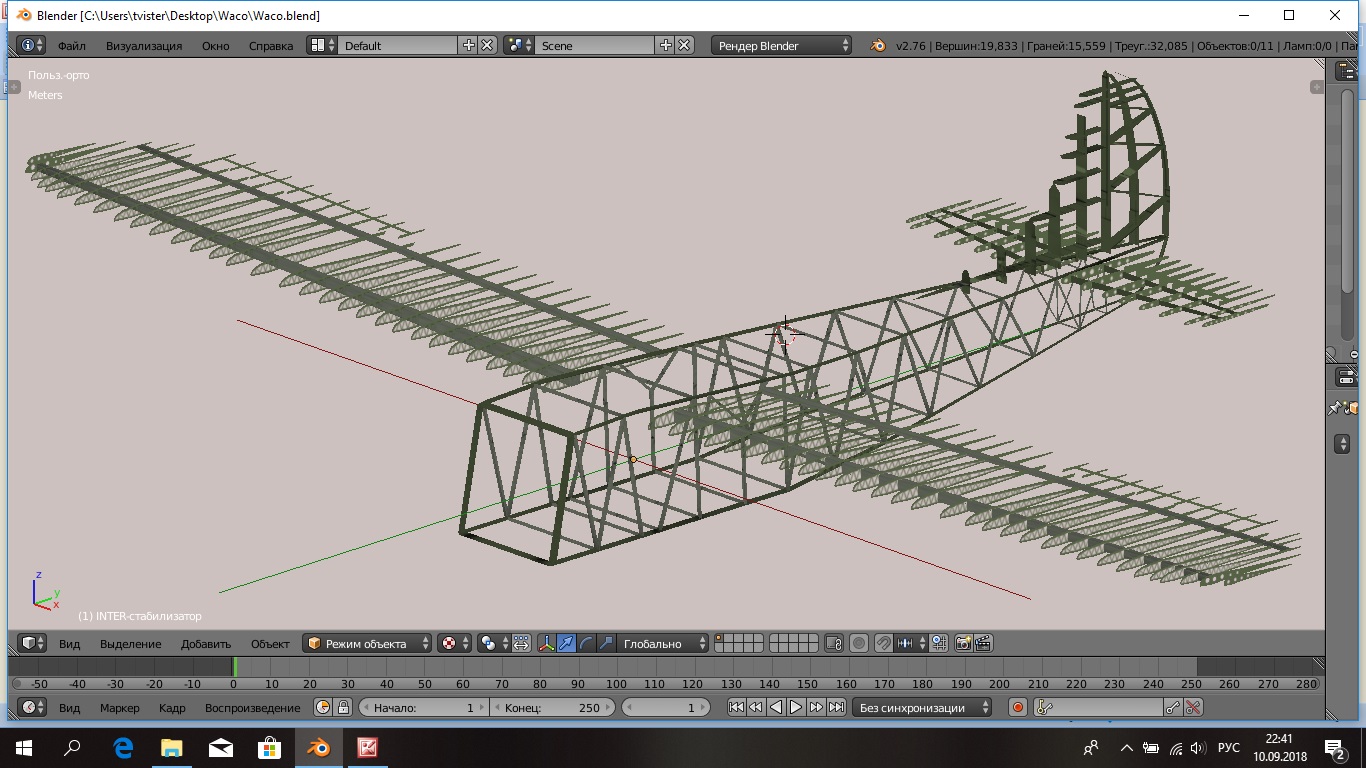Click the insert keyframe key icon
The image size is (1366, 768).
pos(1173,707)
